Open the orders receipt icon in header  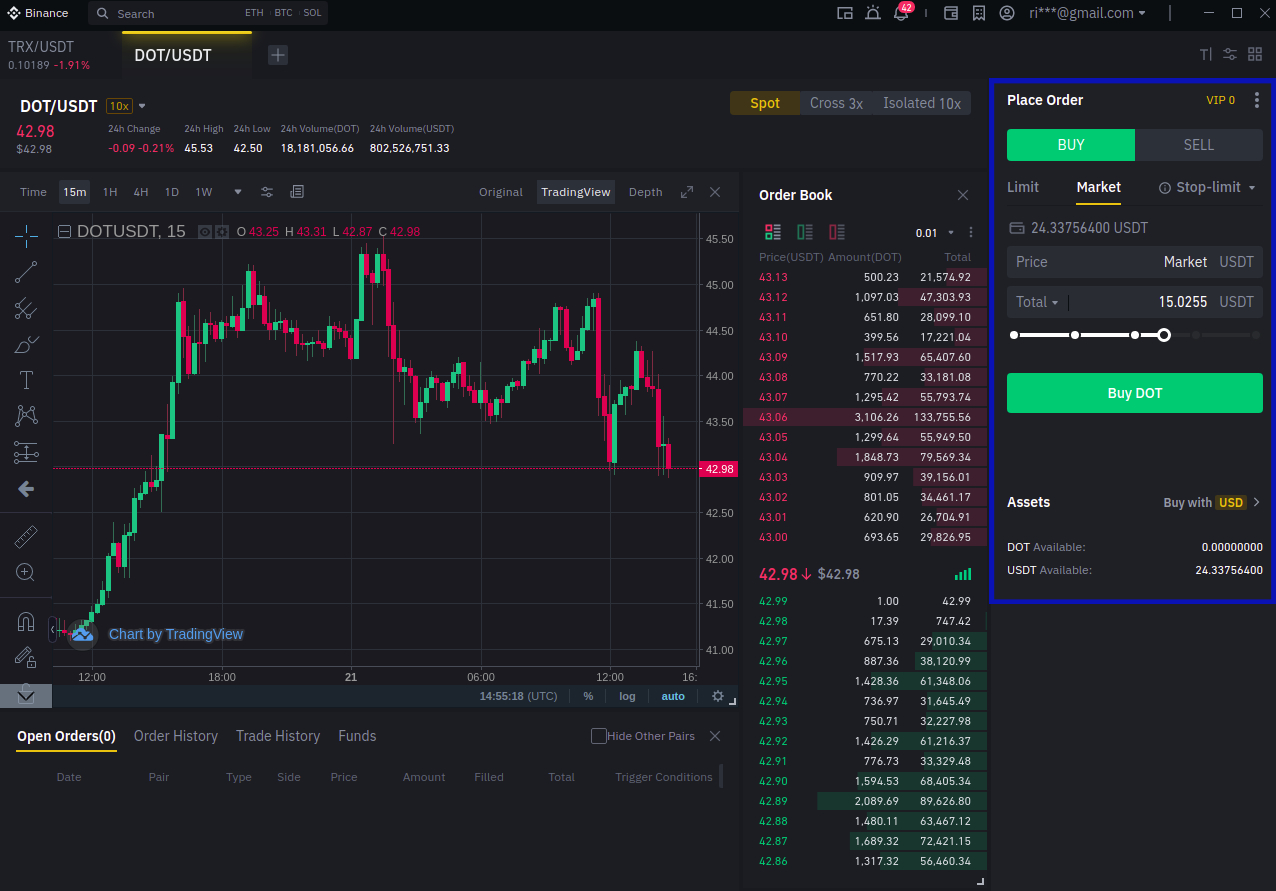click(979, 14)
